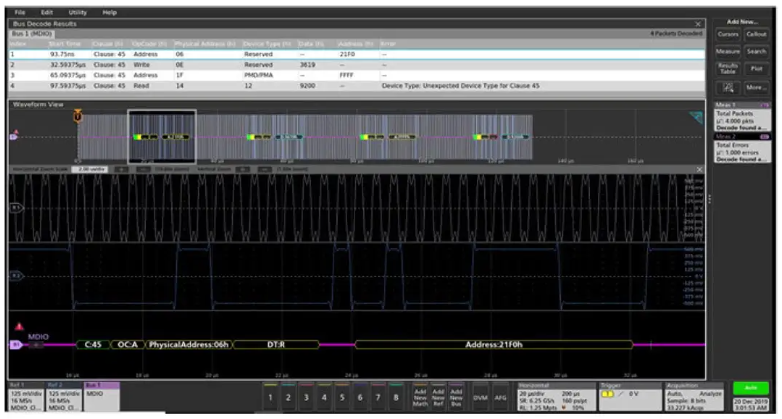
Task: Open the Utility menu
Action: pos(77,12)
